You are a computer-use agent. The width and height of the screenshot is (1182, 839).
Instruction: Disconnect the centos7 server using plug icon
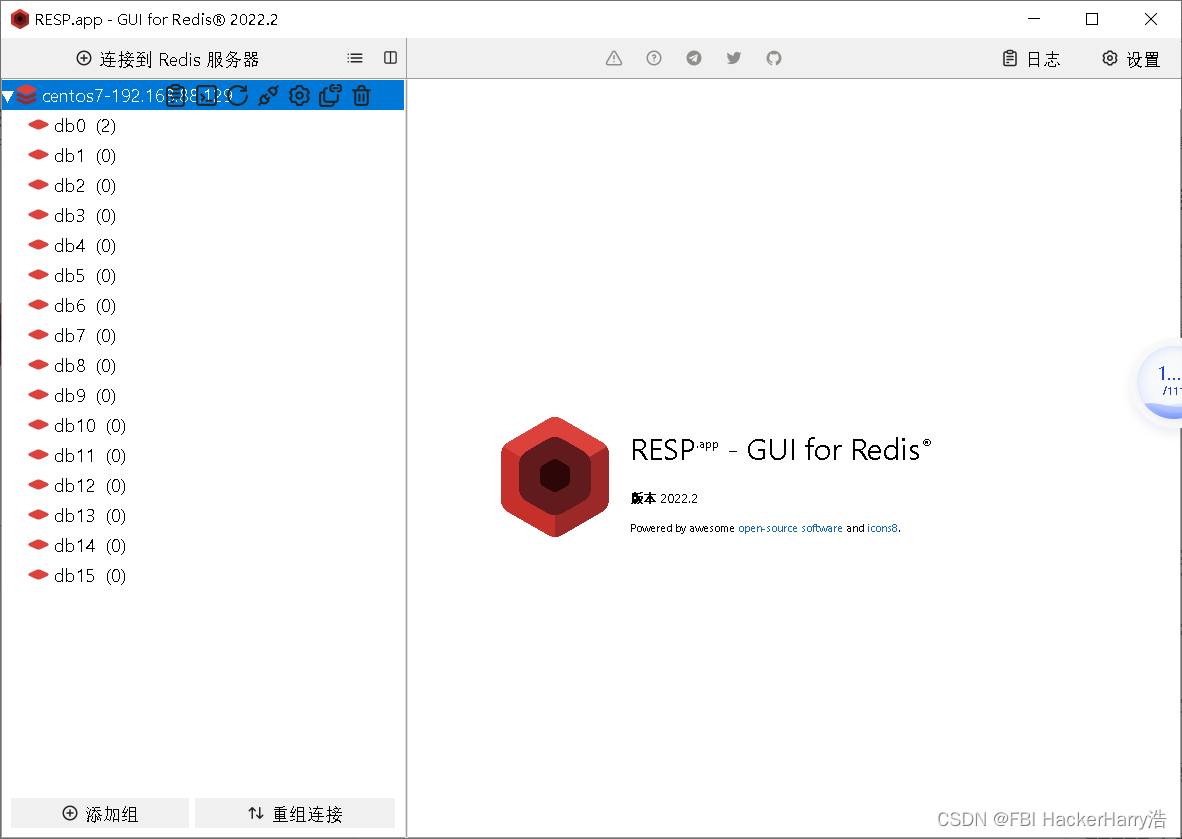pos(268,95)
